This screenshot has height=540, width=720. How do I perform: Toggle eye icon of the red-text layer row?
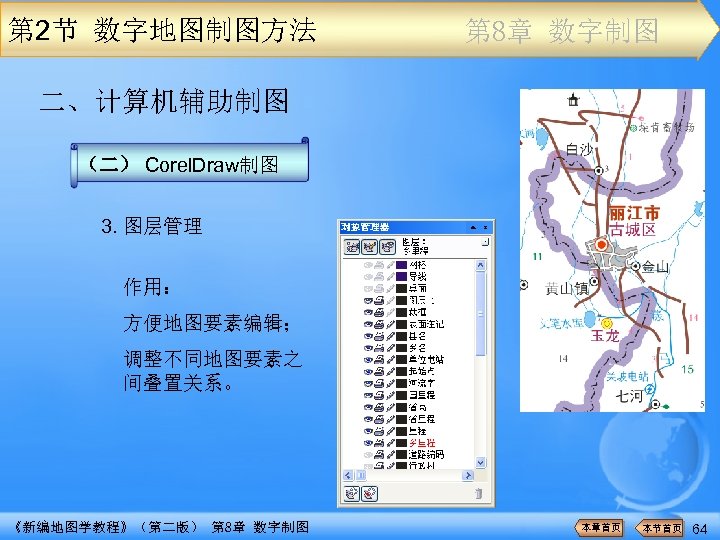(x=368, y=443)
